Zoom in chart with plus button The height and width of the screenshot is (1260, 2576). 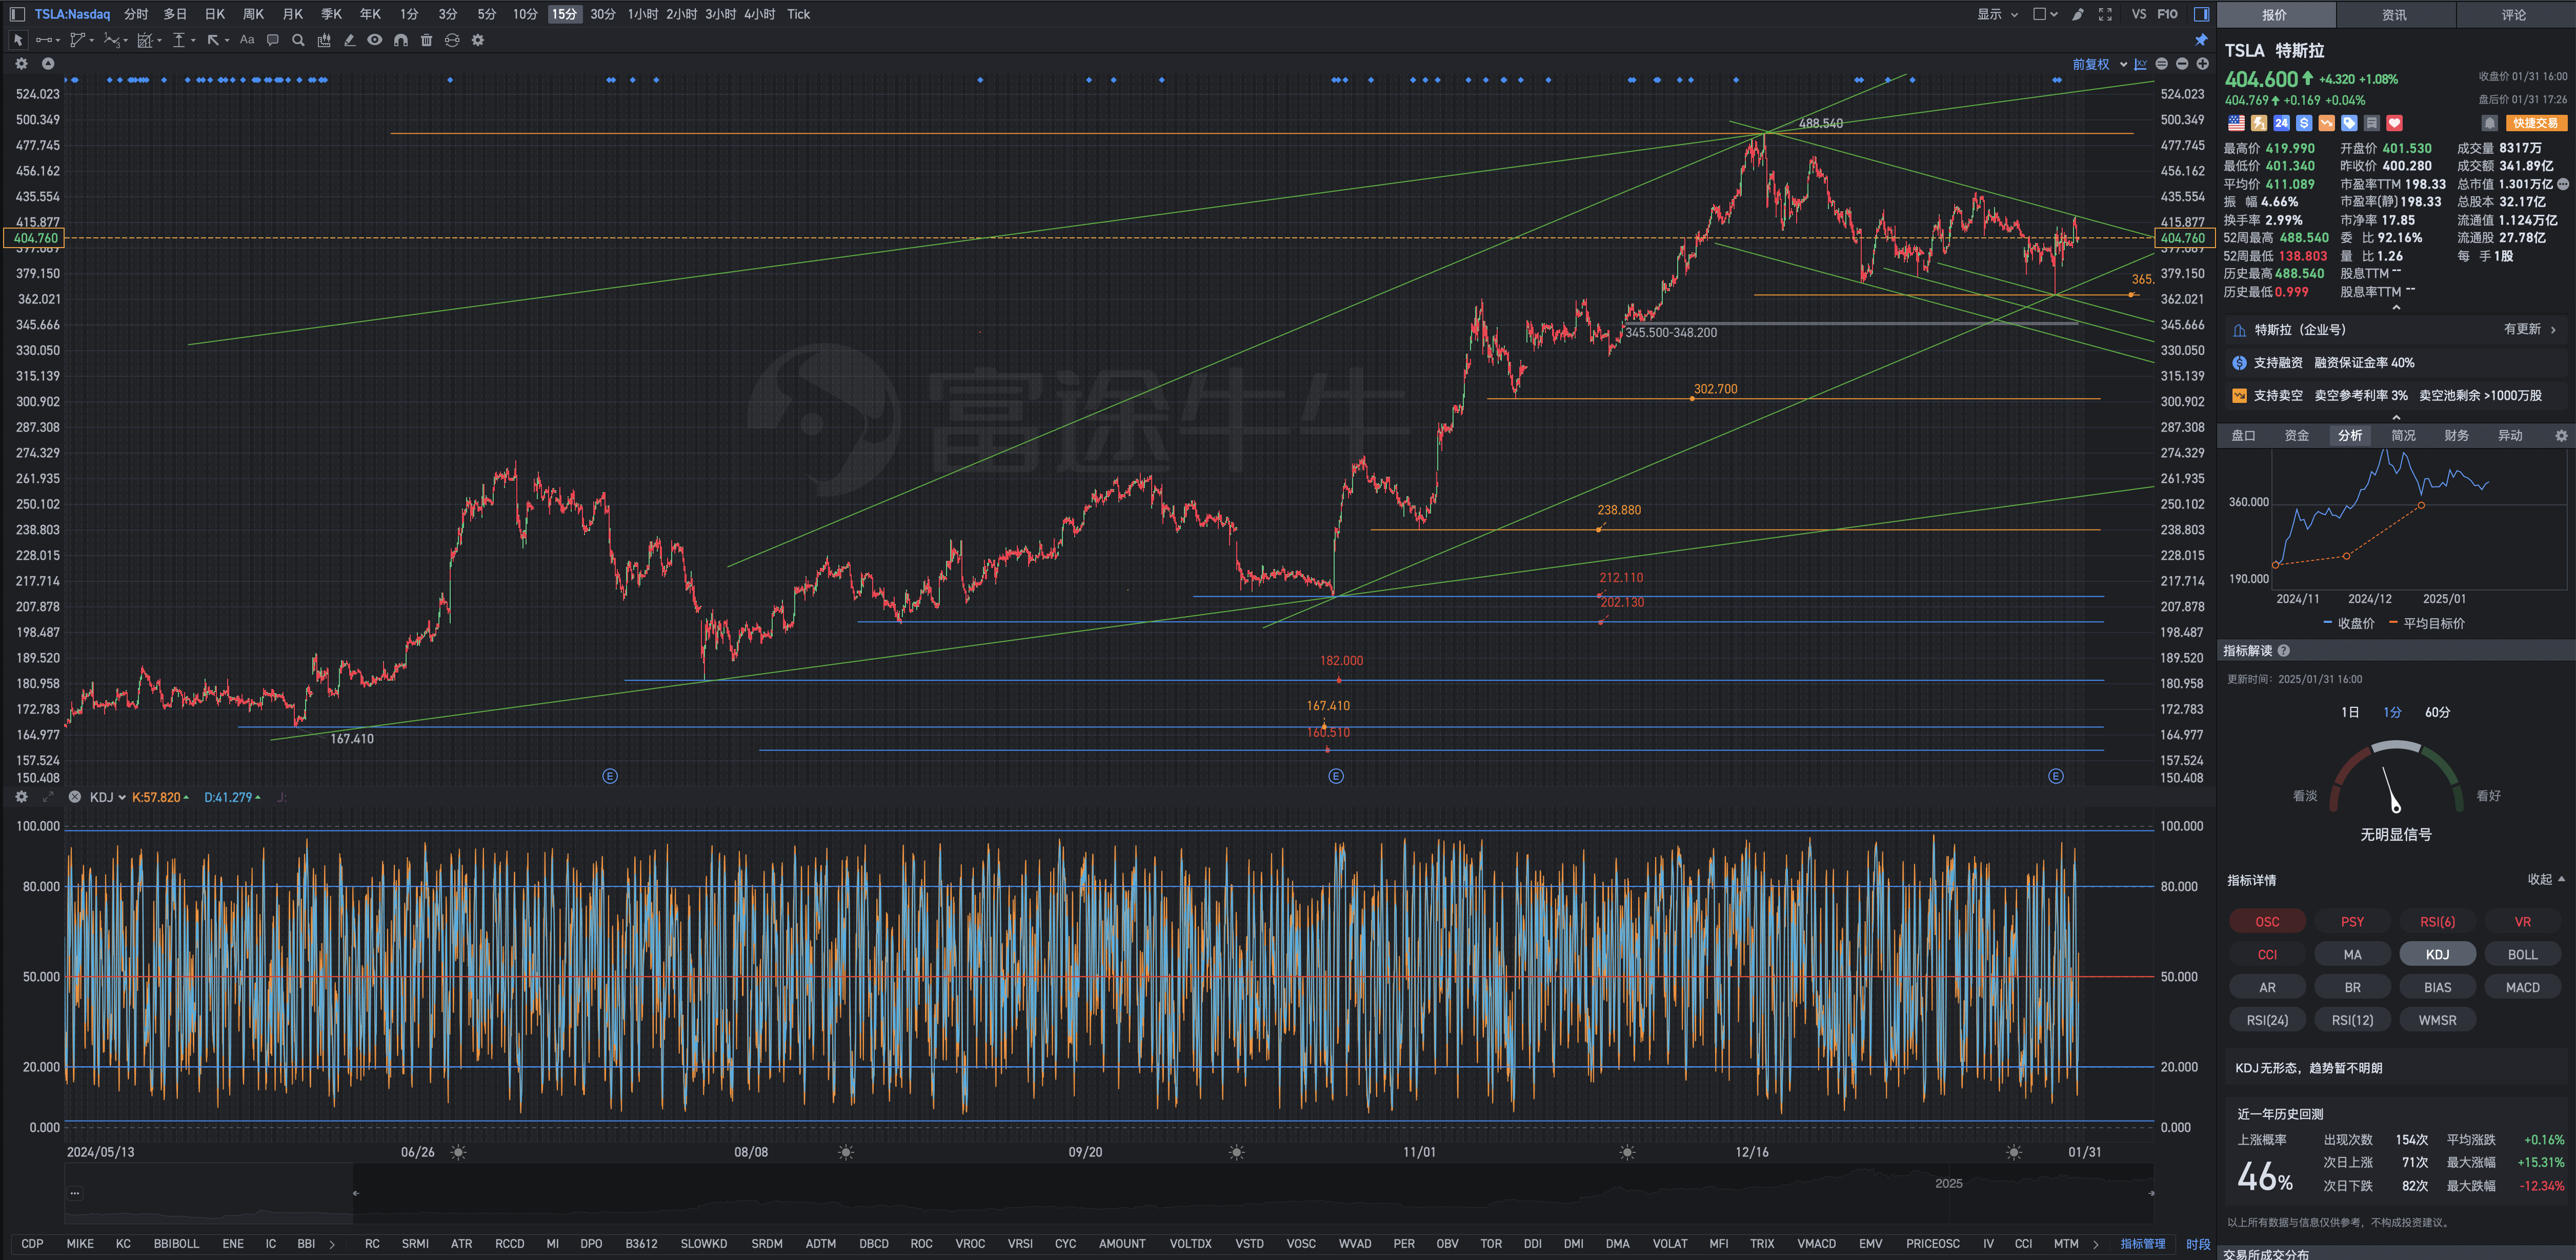point(2202,64)
